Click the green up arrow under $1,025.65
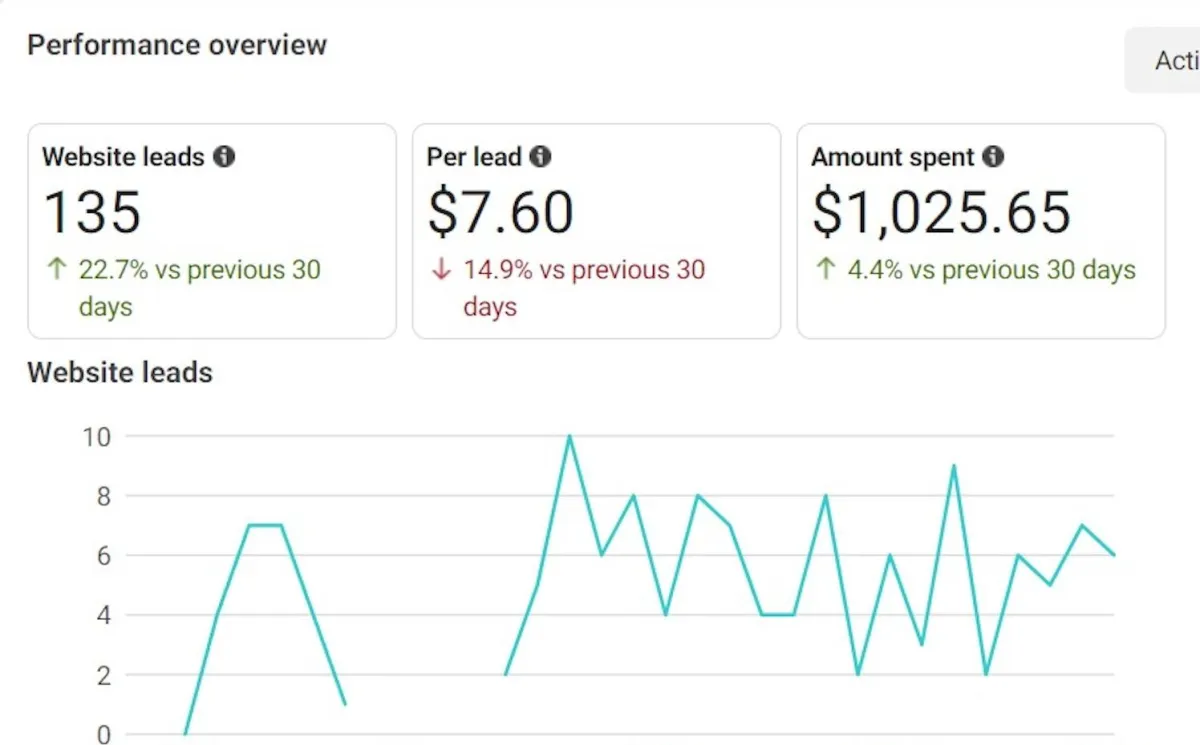 (x=826, y=269)
